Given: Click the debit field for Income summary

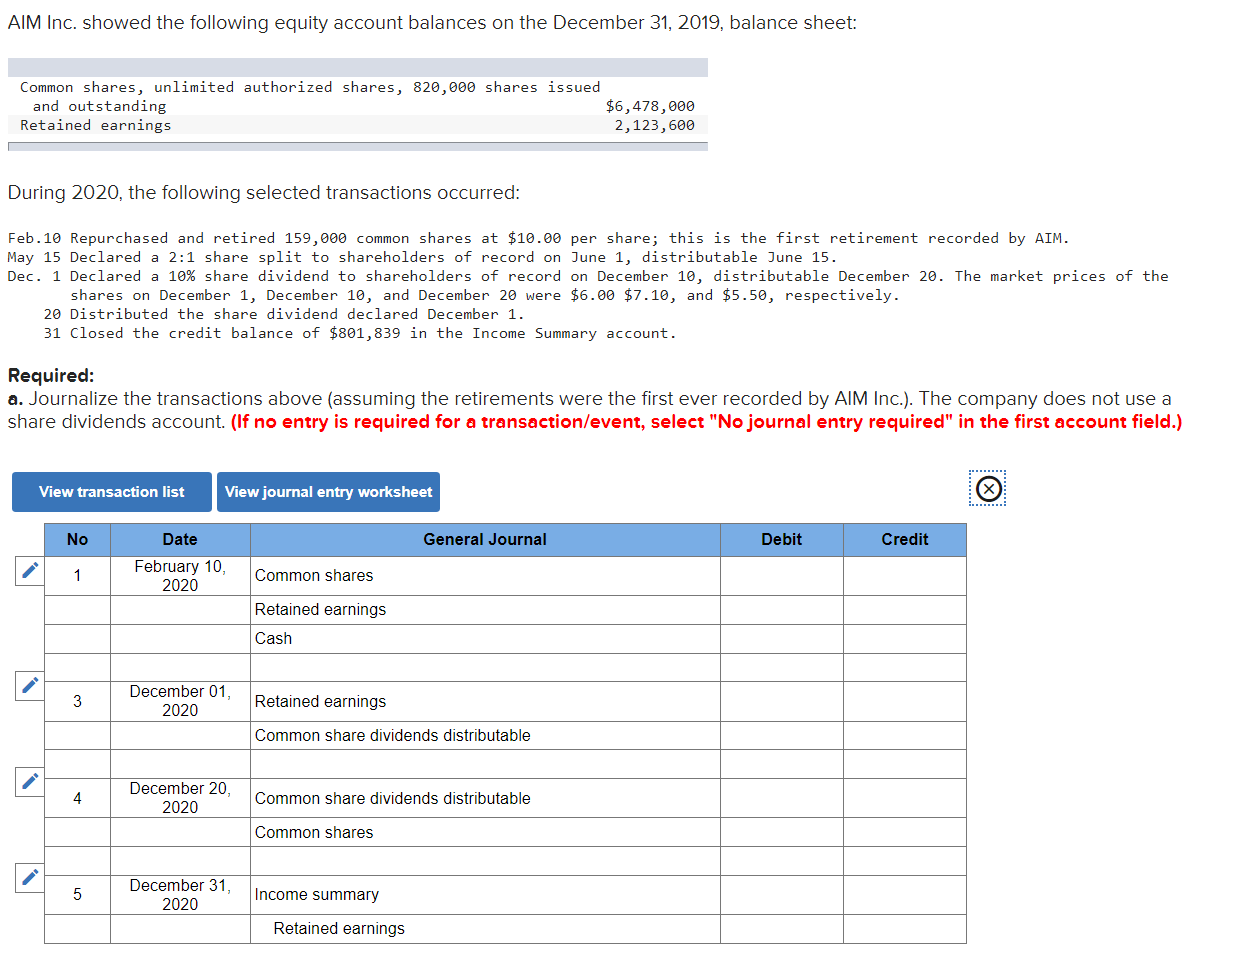Looking at the screenshot, I should click(x=782, y=895).
